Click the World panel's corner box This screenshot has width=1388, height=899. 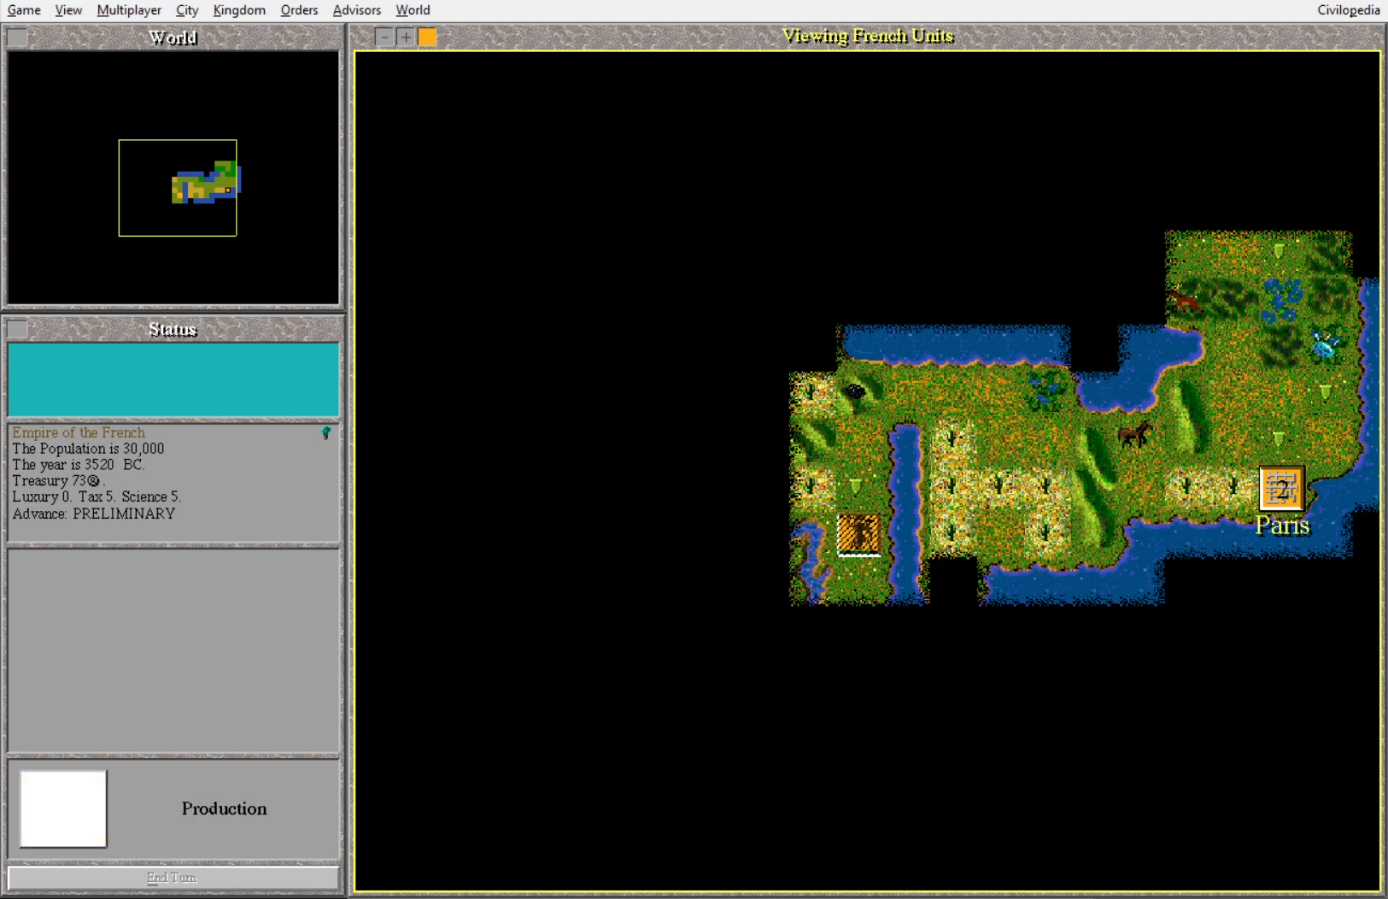pyautogui.click(x=17, y=38)
